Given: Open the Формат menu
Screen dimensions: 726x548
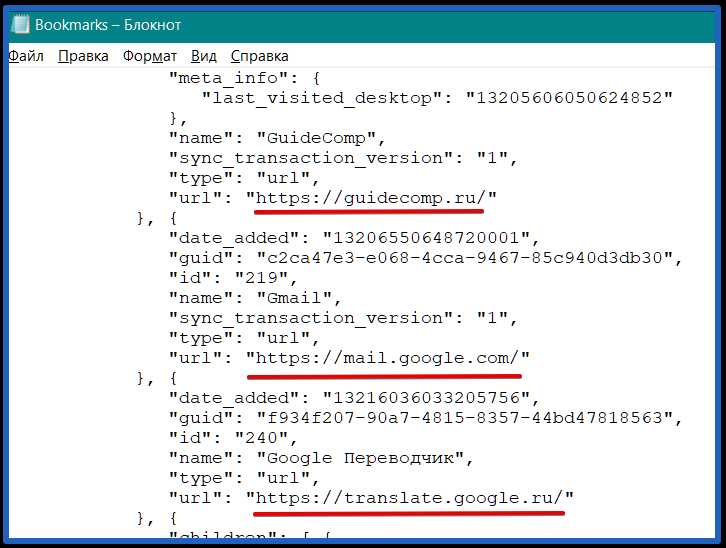Looking at the screenshot, I should (150, 56).
